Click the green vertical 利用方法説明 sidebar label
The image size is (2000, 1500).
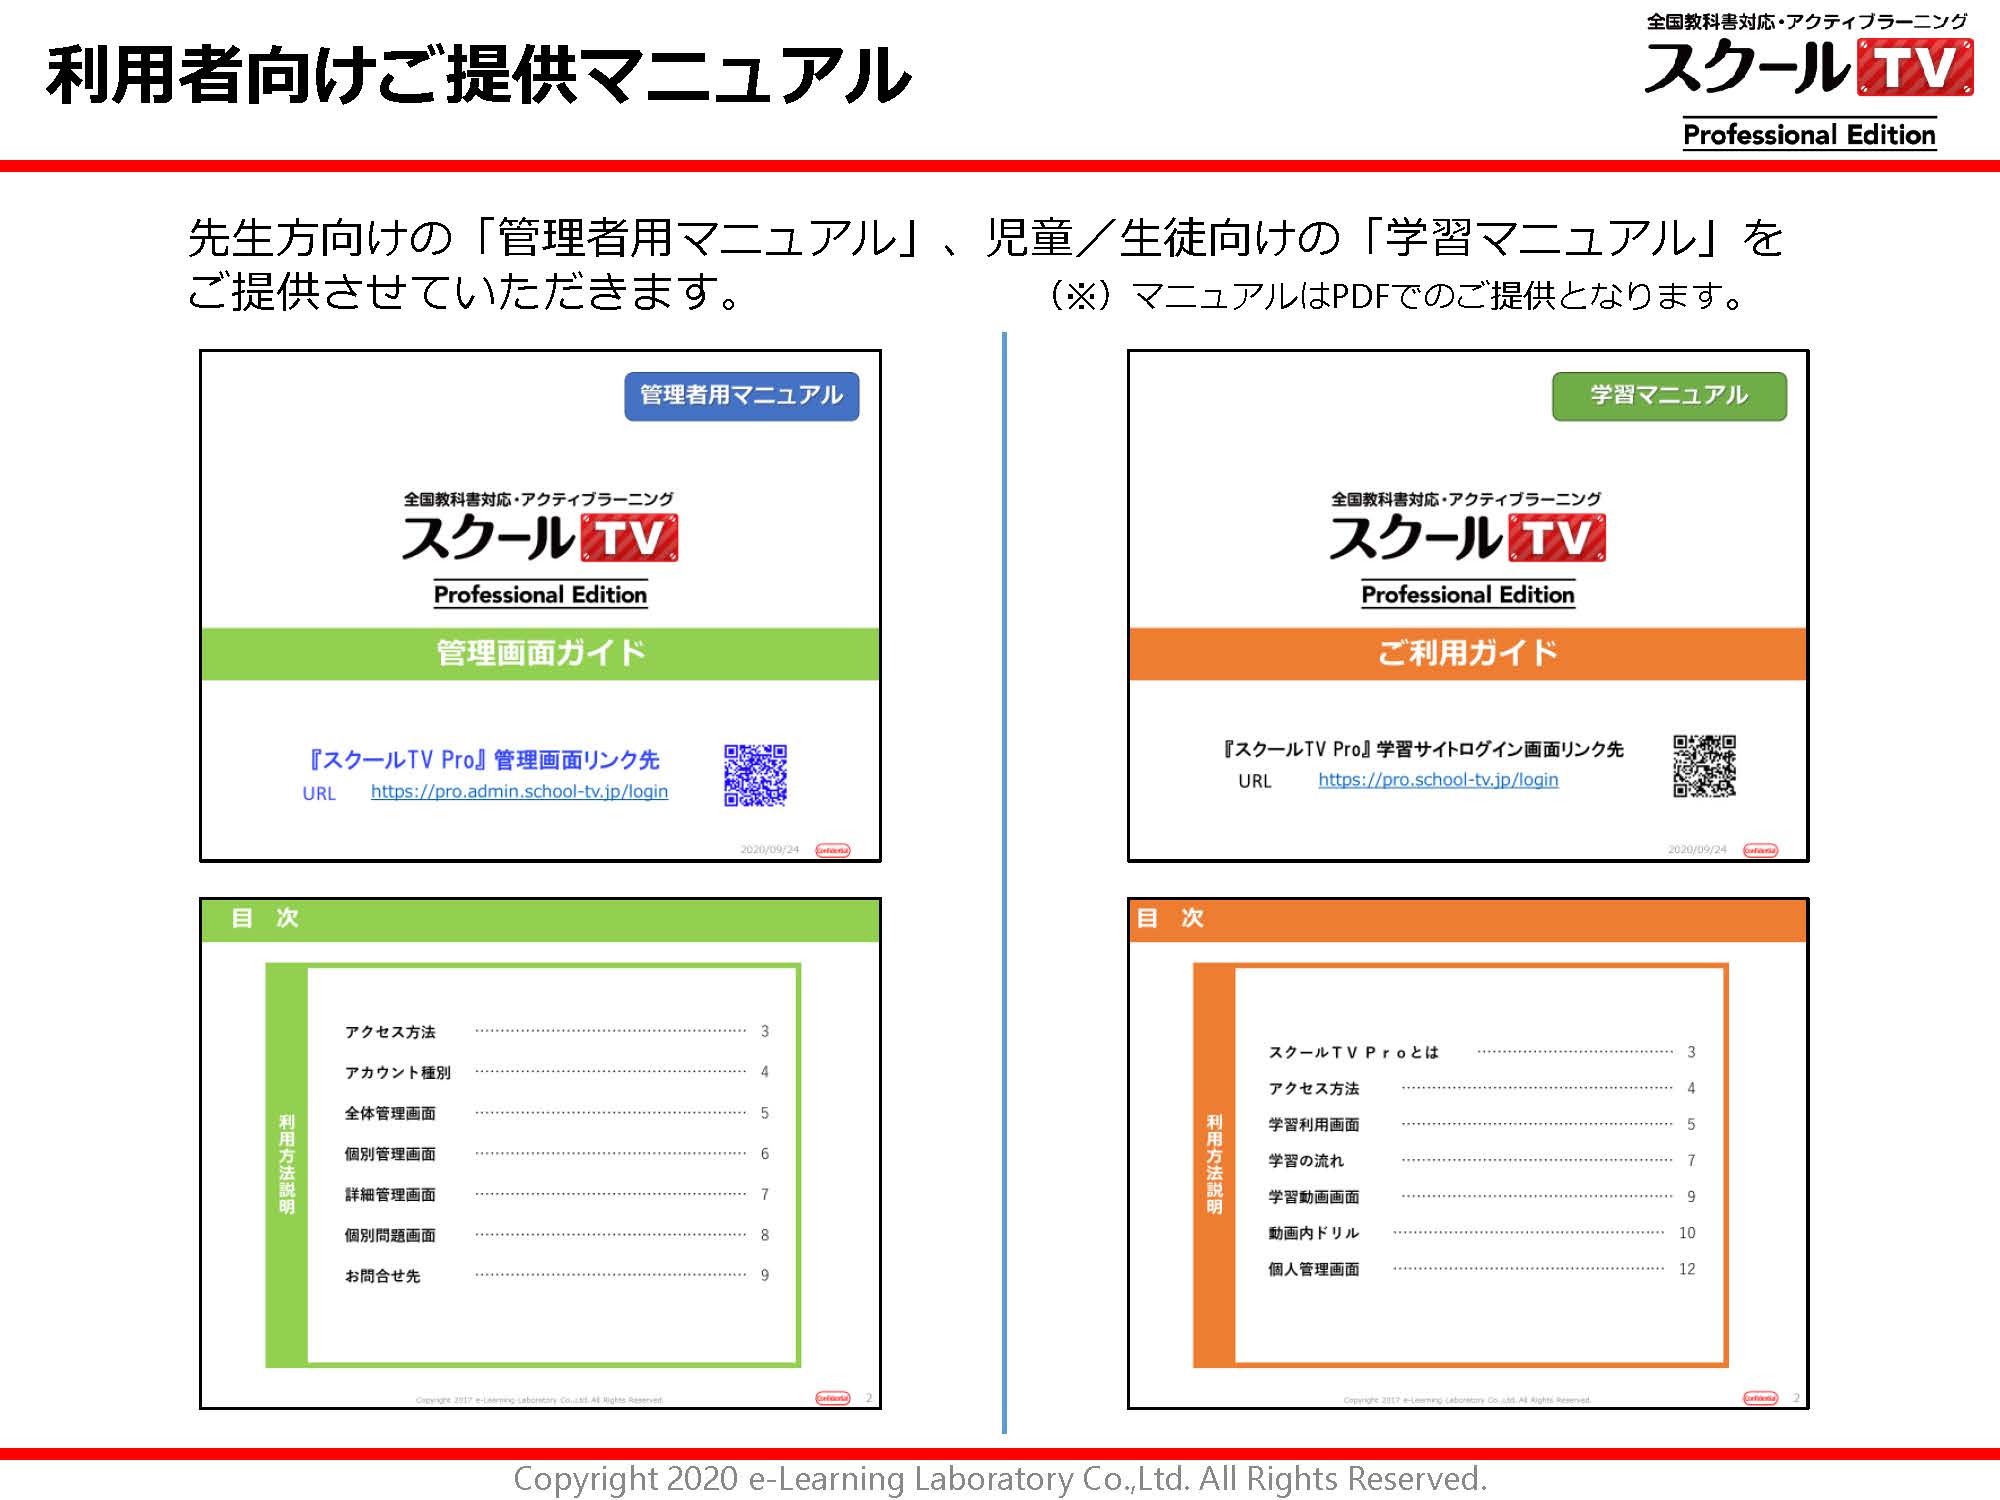pyautogui.click(x=287, y=1164)
